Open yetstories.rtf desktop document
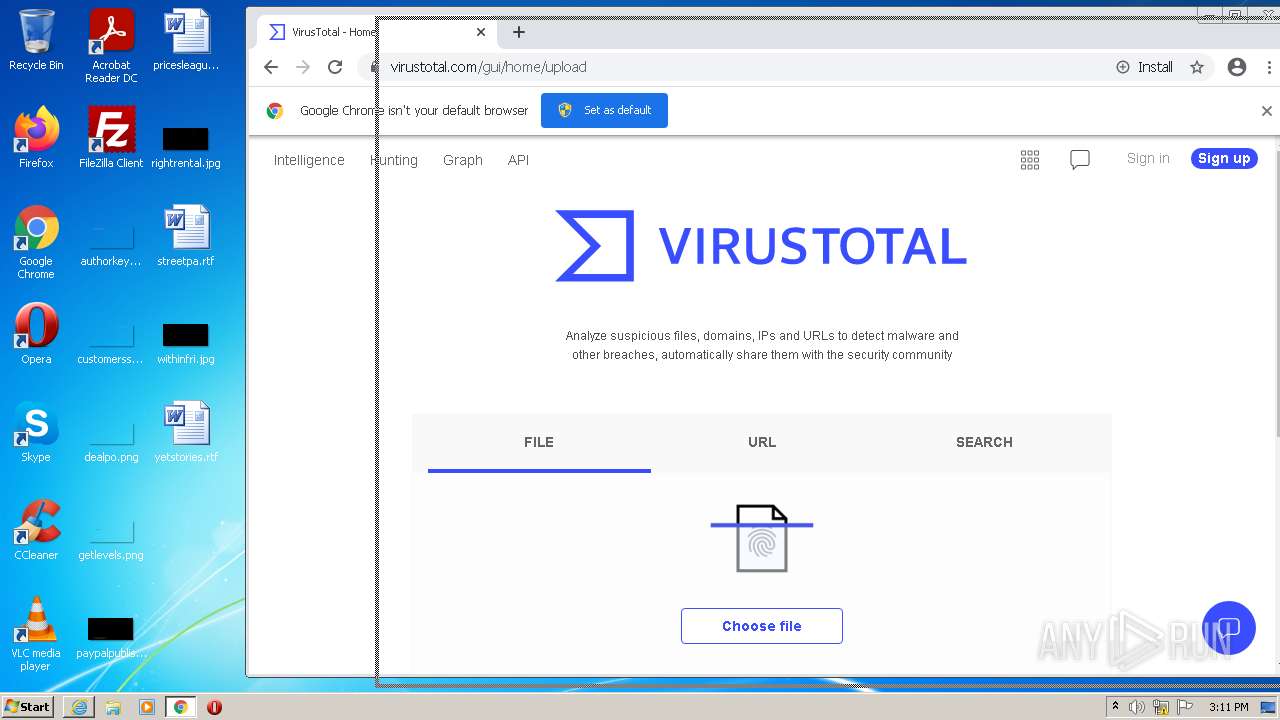1280x720 pixels. point(186,432)
